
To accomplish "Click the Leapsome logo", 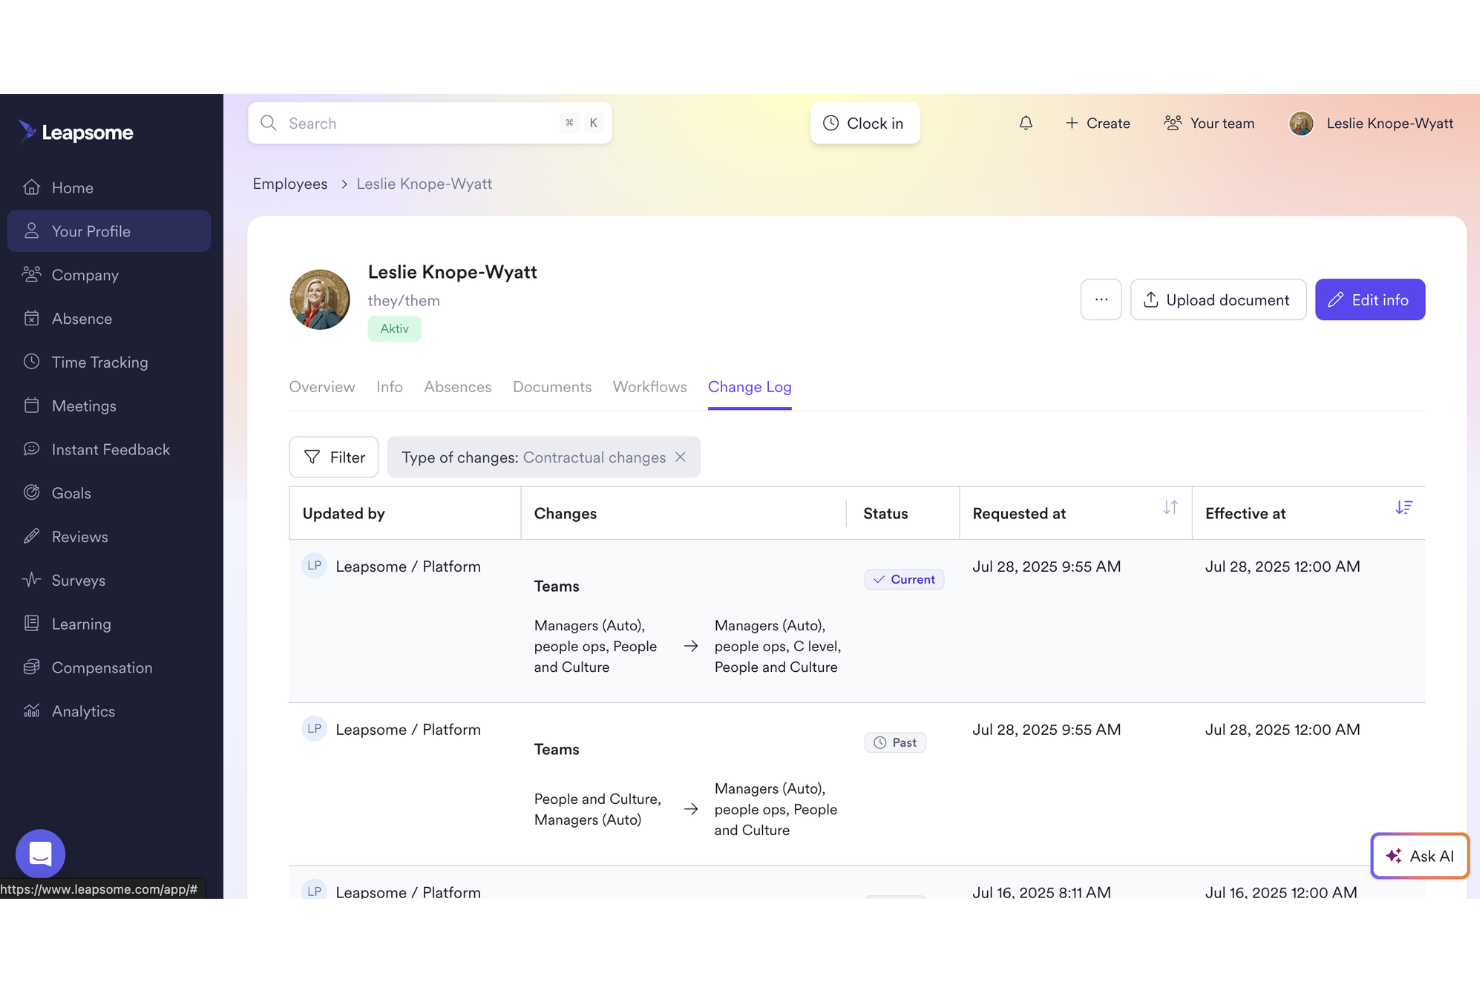I will (75, 131).
